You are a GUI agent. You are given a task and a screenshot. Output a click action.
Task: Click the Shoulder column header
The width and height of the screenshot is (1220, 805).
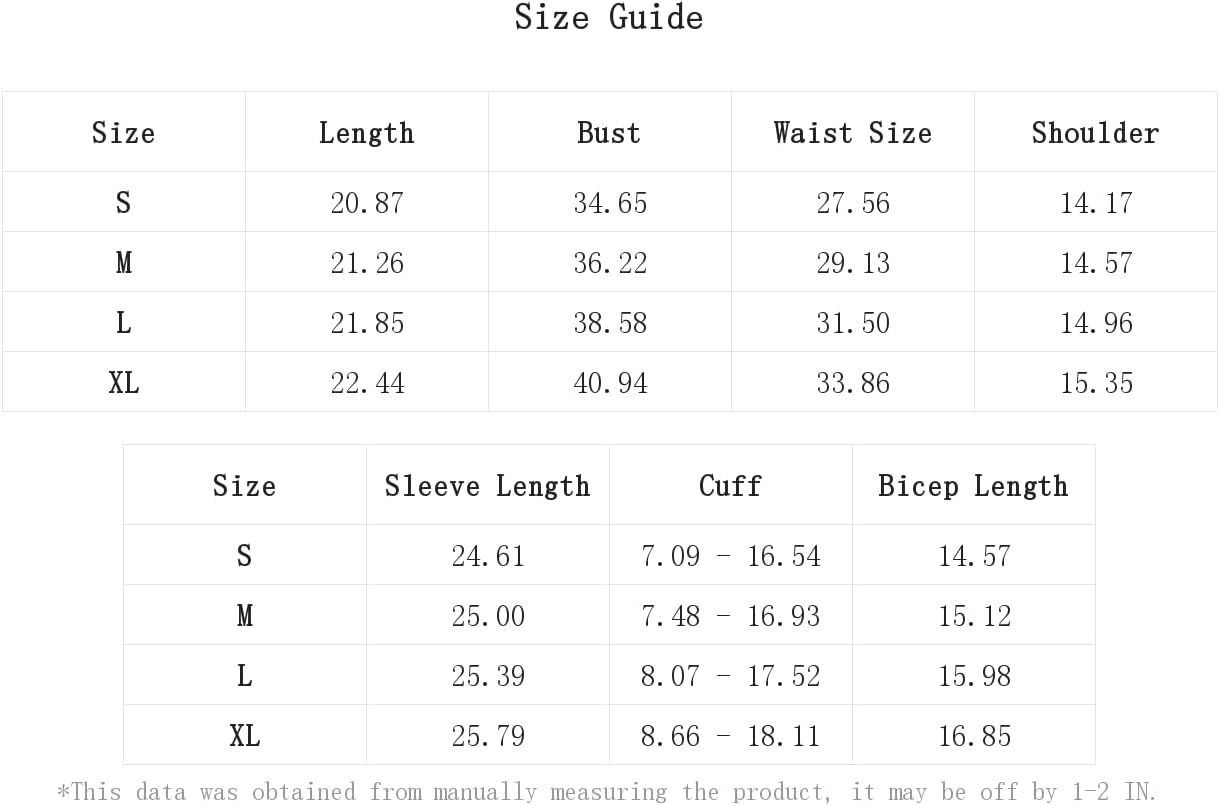coord(1095,132)
